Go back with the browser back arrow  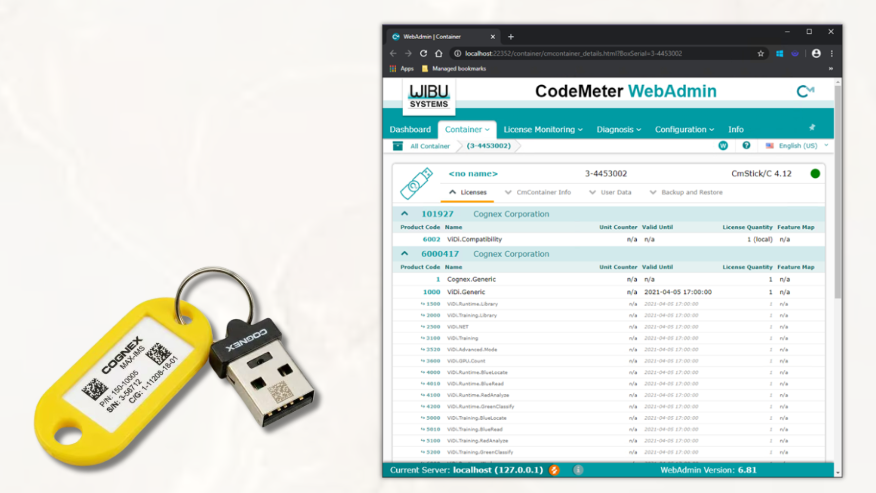[393, 54]
